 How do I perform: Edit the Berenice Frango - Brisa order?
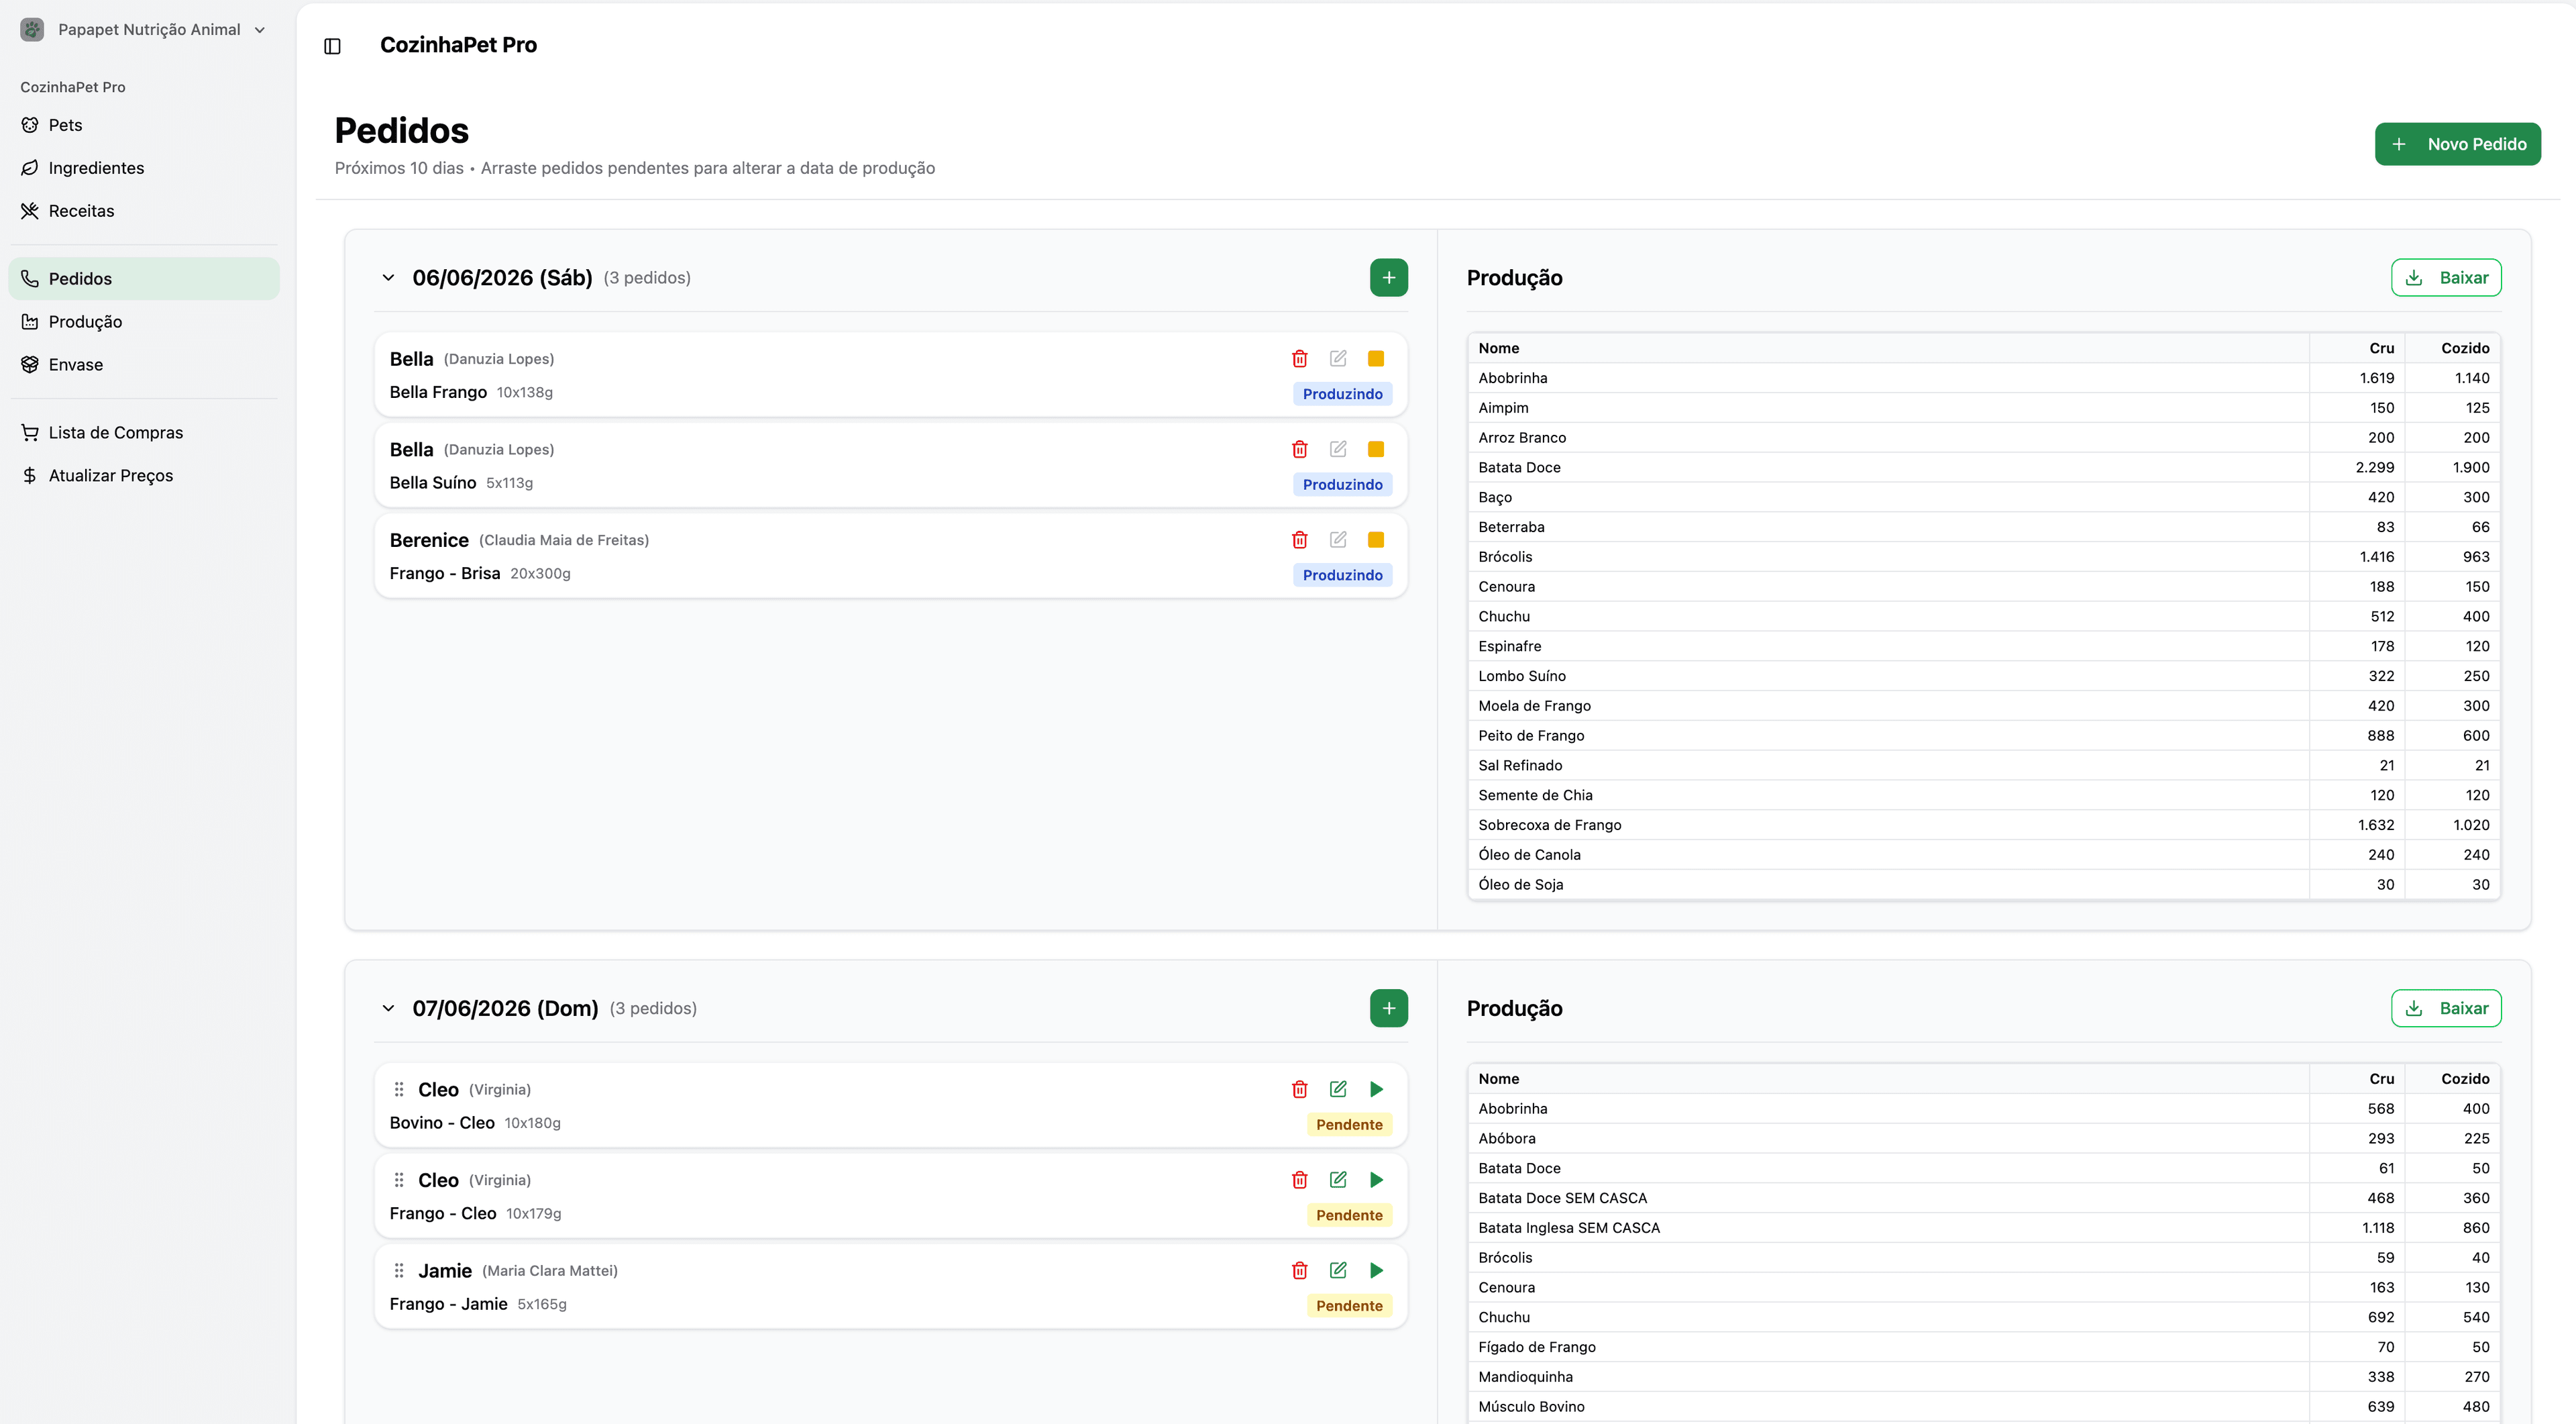click(x=1338, y=540)
